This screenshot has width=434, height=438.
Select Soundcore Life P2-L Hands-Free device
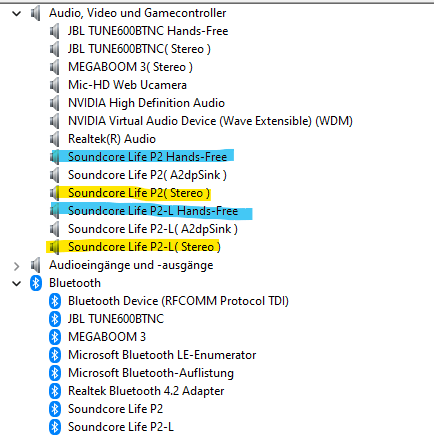tap(153, 211)
